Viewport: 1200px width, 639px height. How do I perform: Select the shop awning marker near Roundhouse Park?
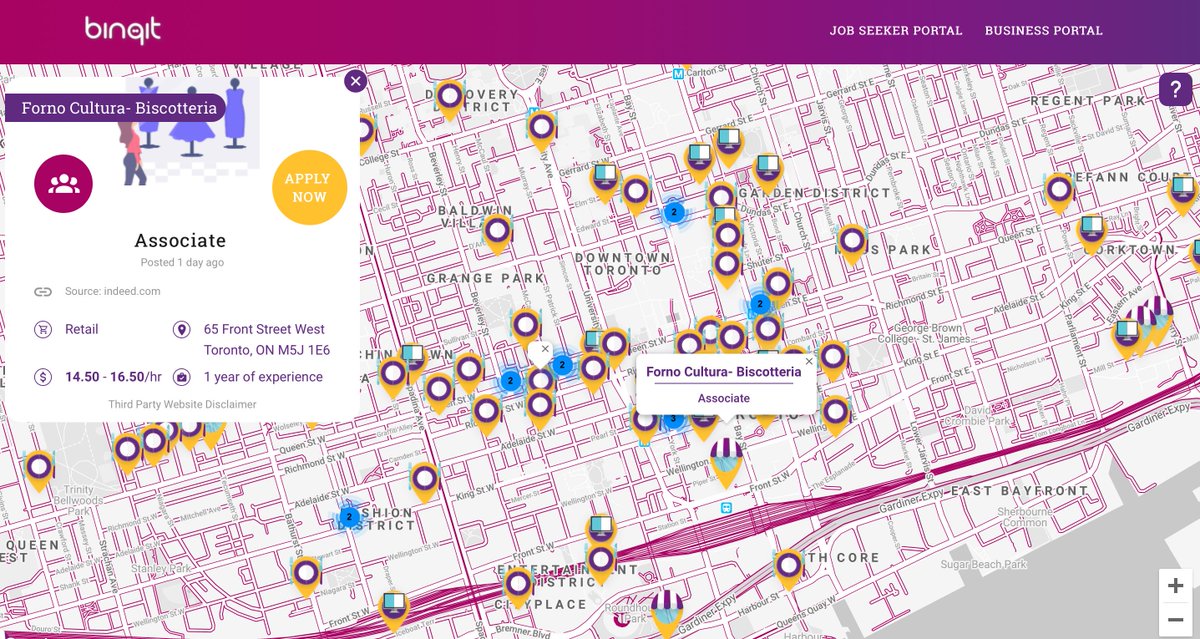pyautogui.click(x=667, y=612)
